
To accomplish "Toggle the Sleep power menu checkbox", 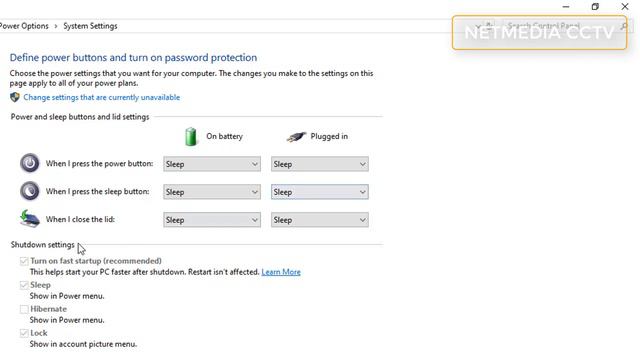I will click(24, 285).
